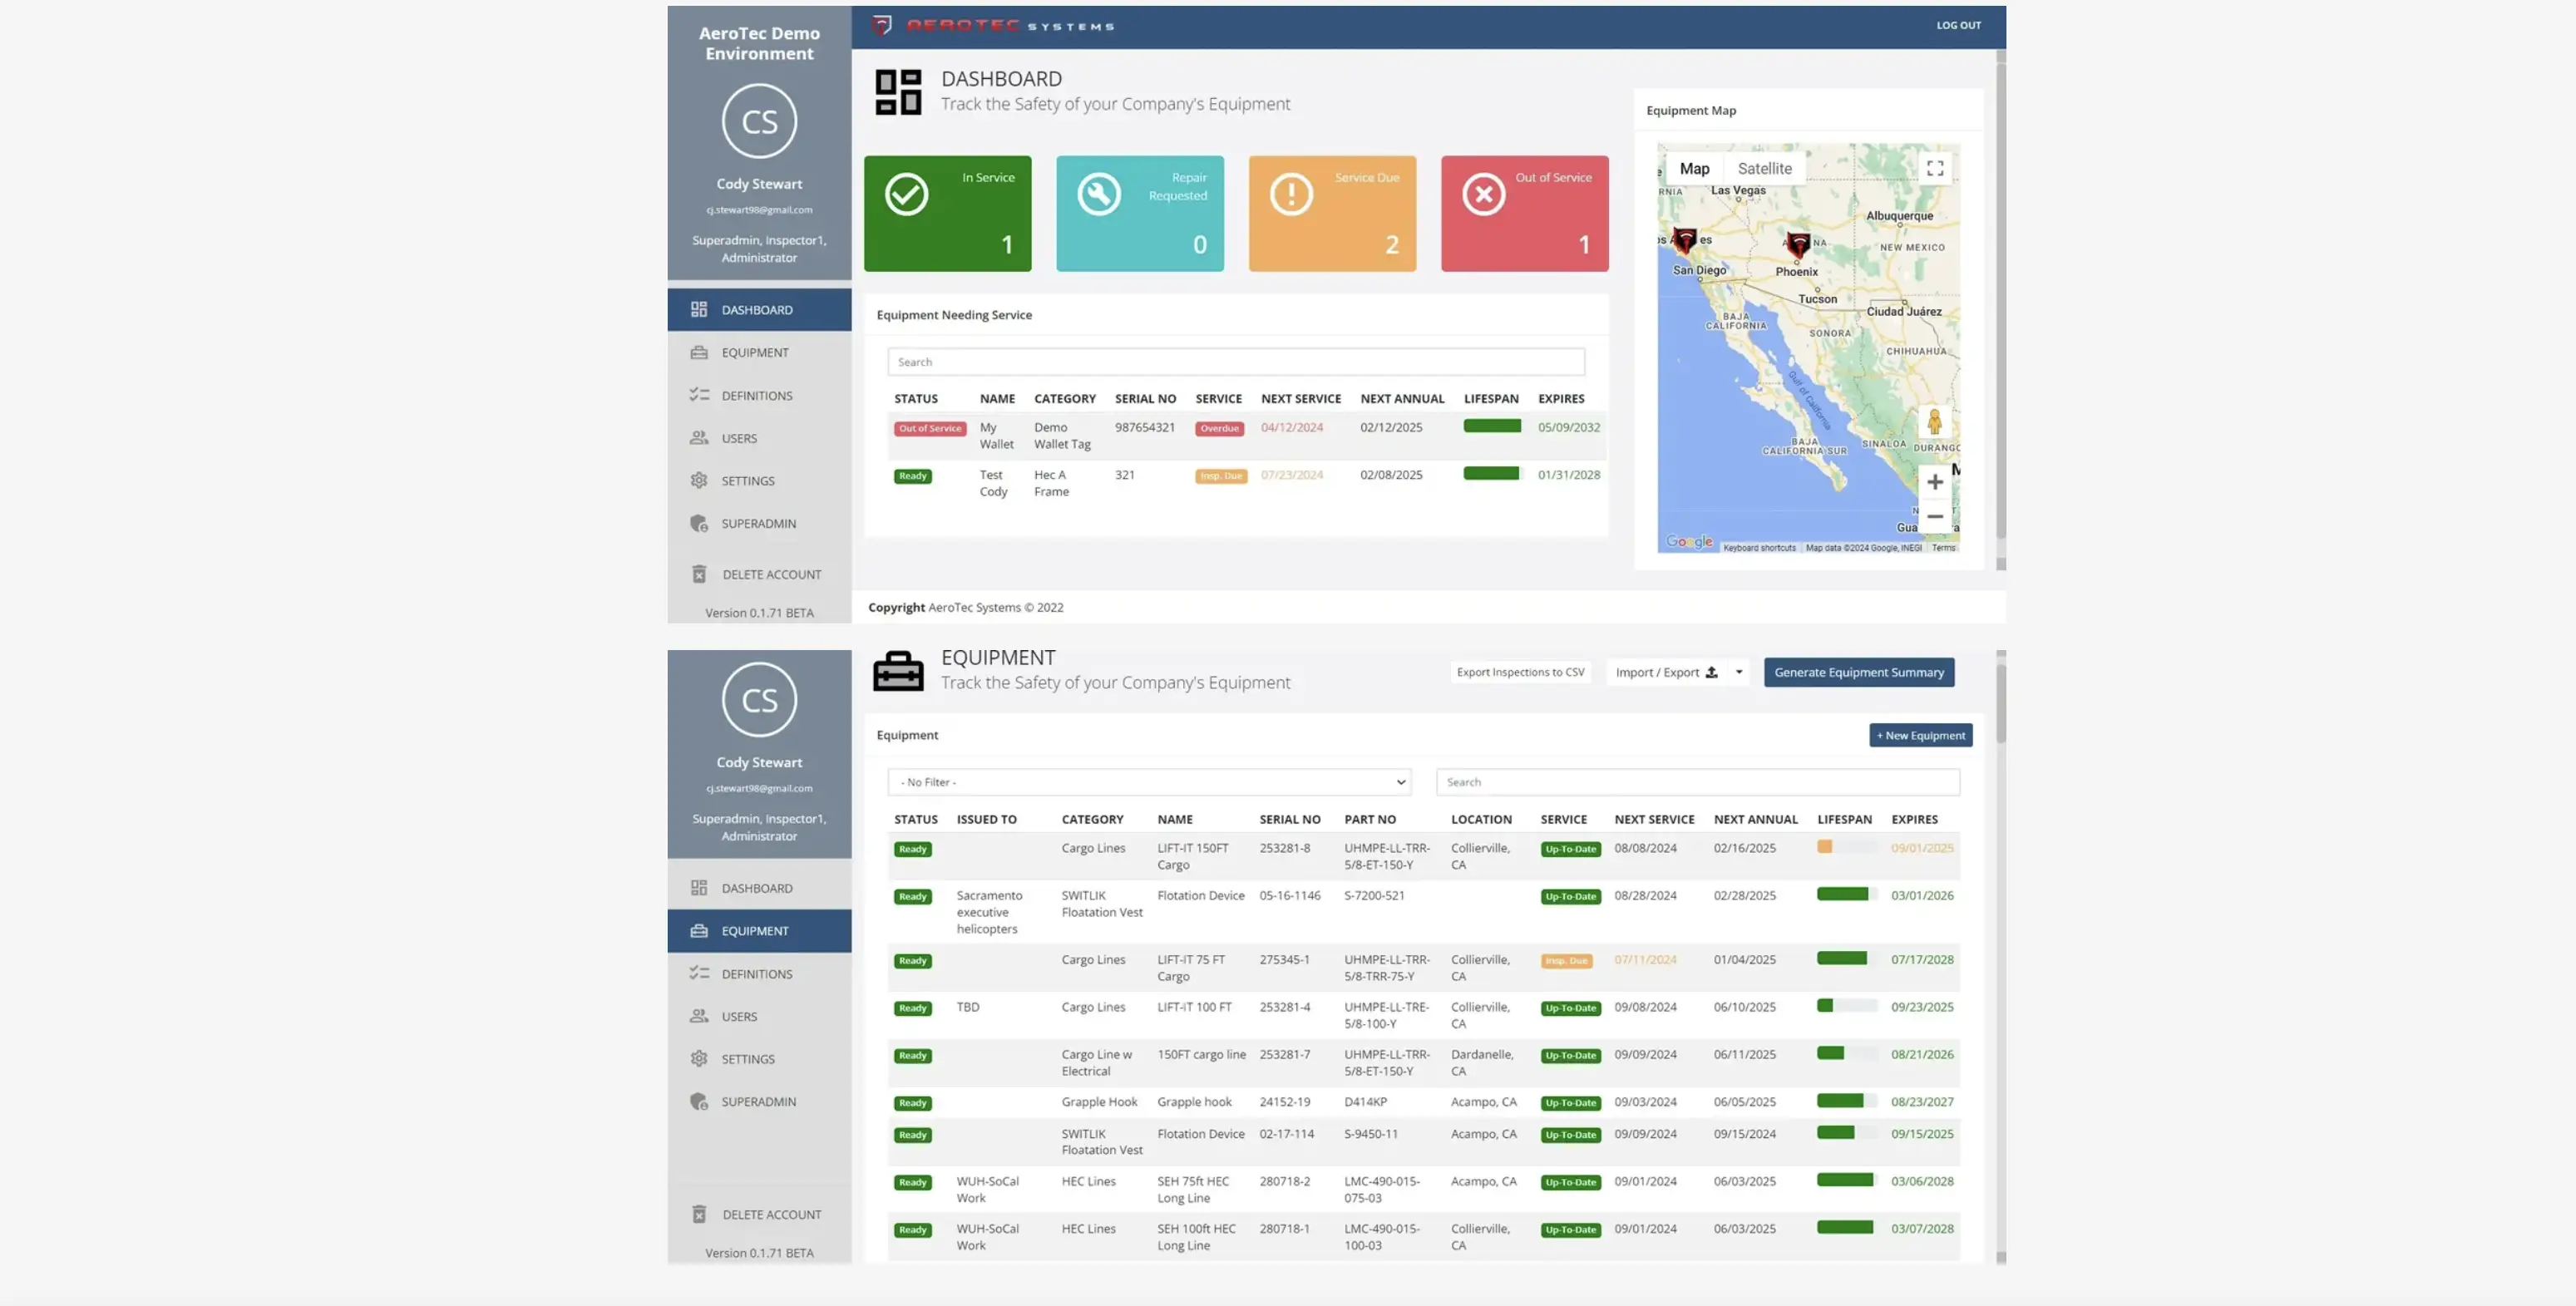
Task: Click serial number 280718-2 in the table
Action: pos(1284,1181)
